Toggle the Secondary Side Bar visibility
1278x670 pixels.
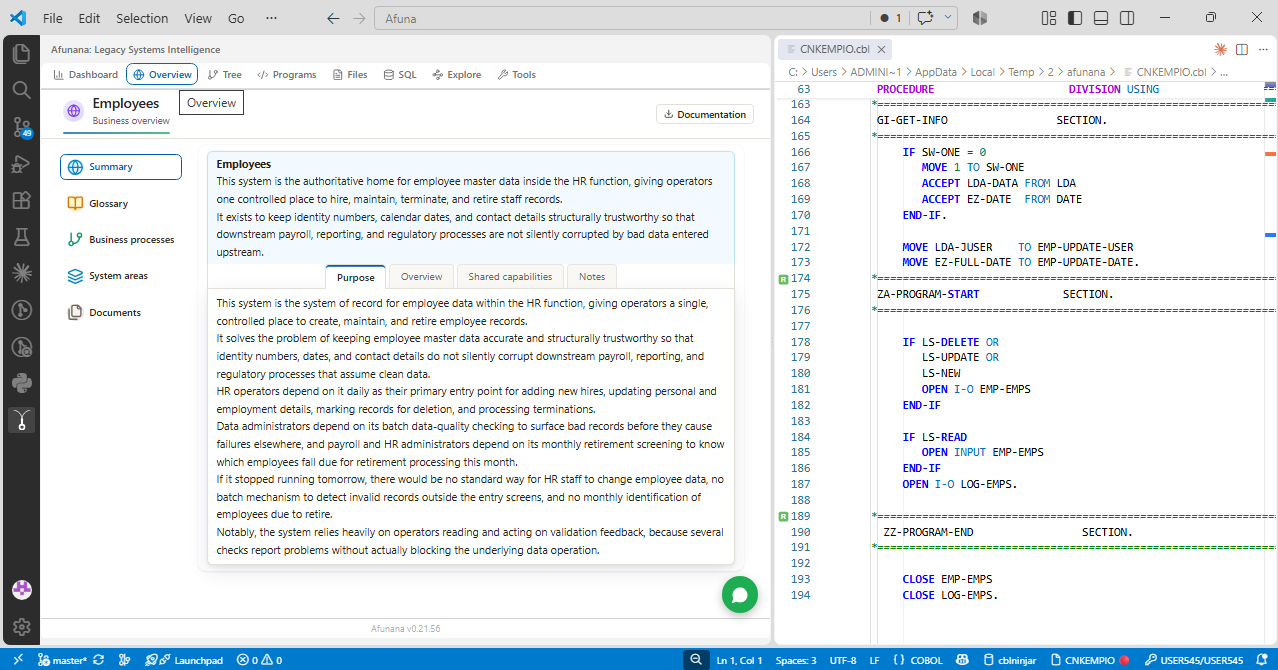pos(1127,18)
